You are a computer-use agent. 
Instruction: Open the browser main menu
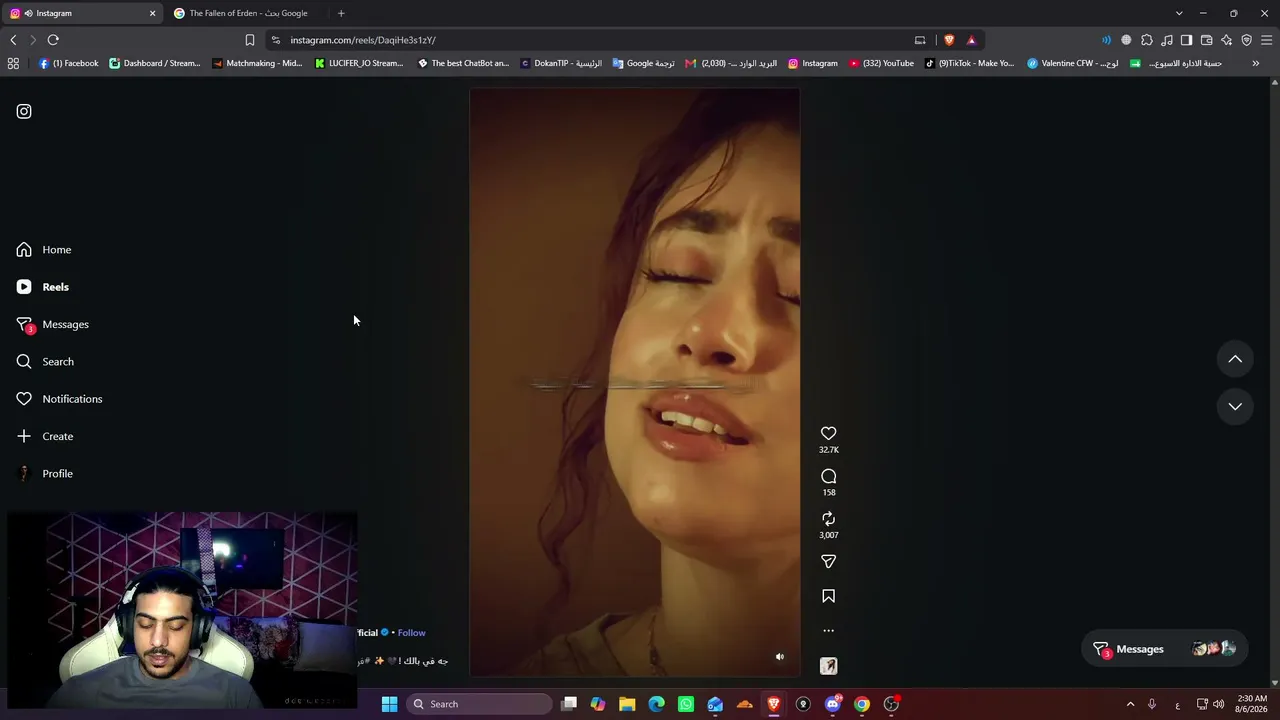click(x=1266, y=40)
